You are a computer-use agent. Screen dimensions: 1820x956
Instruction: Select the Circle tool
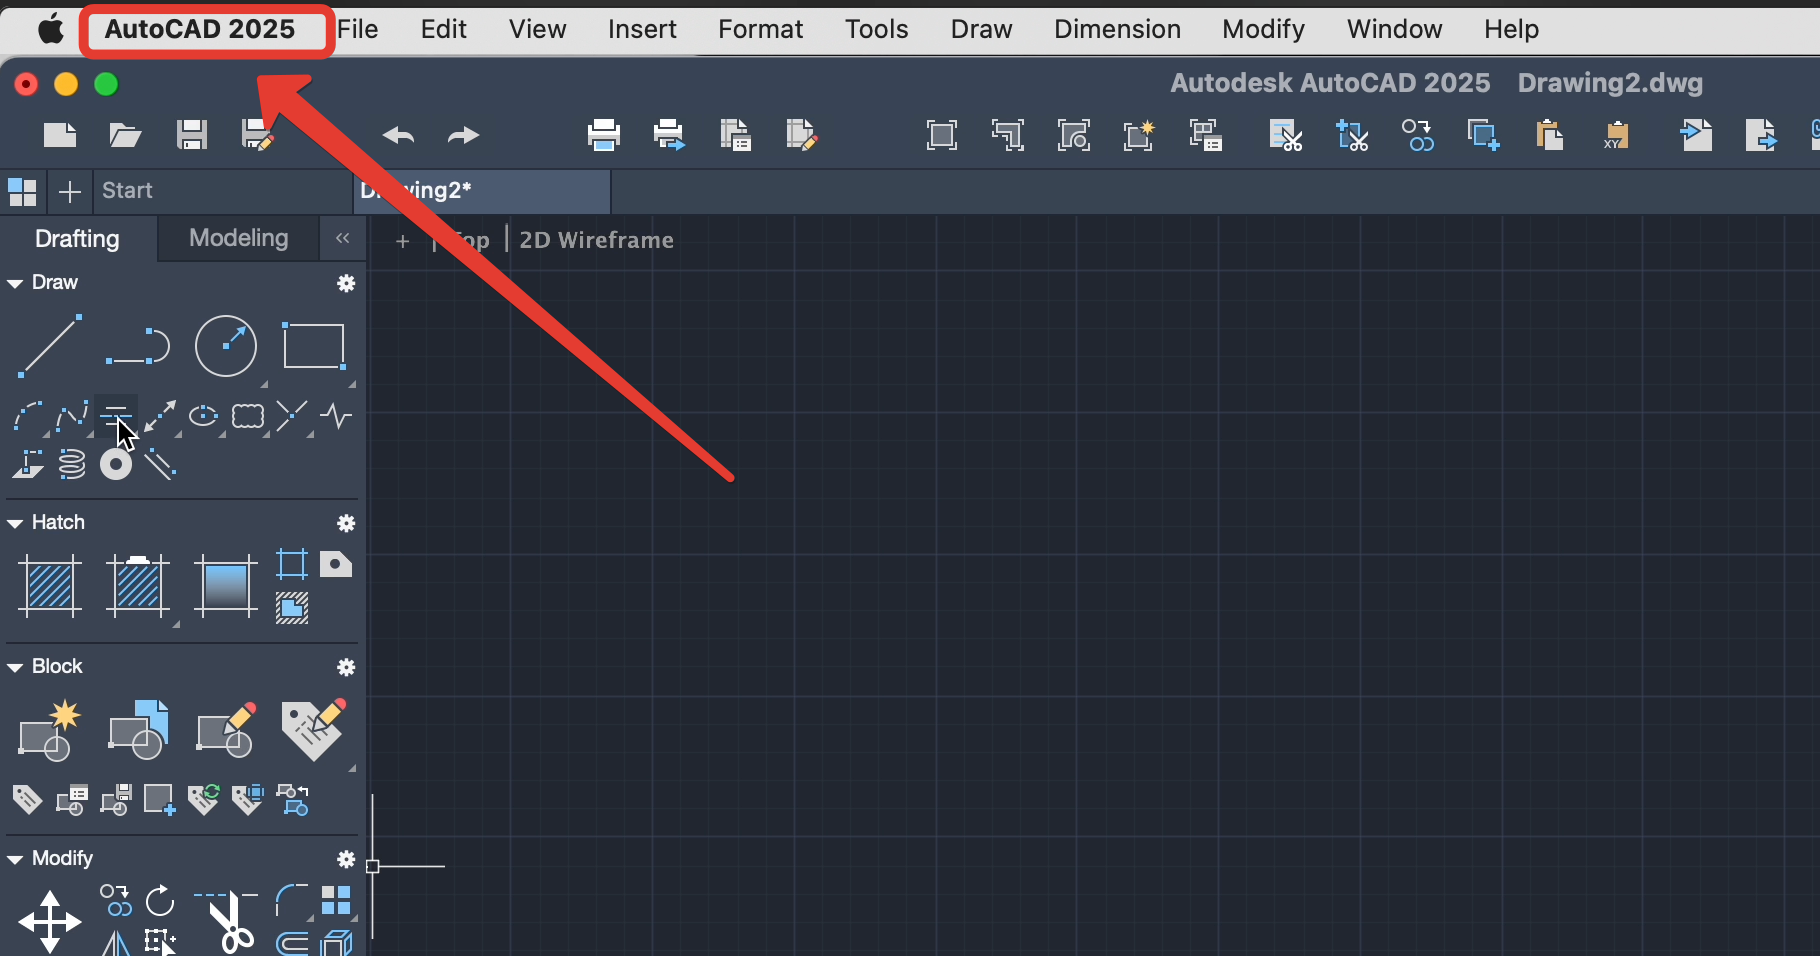[x=226, y=347]
